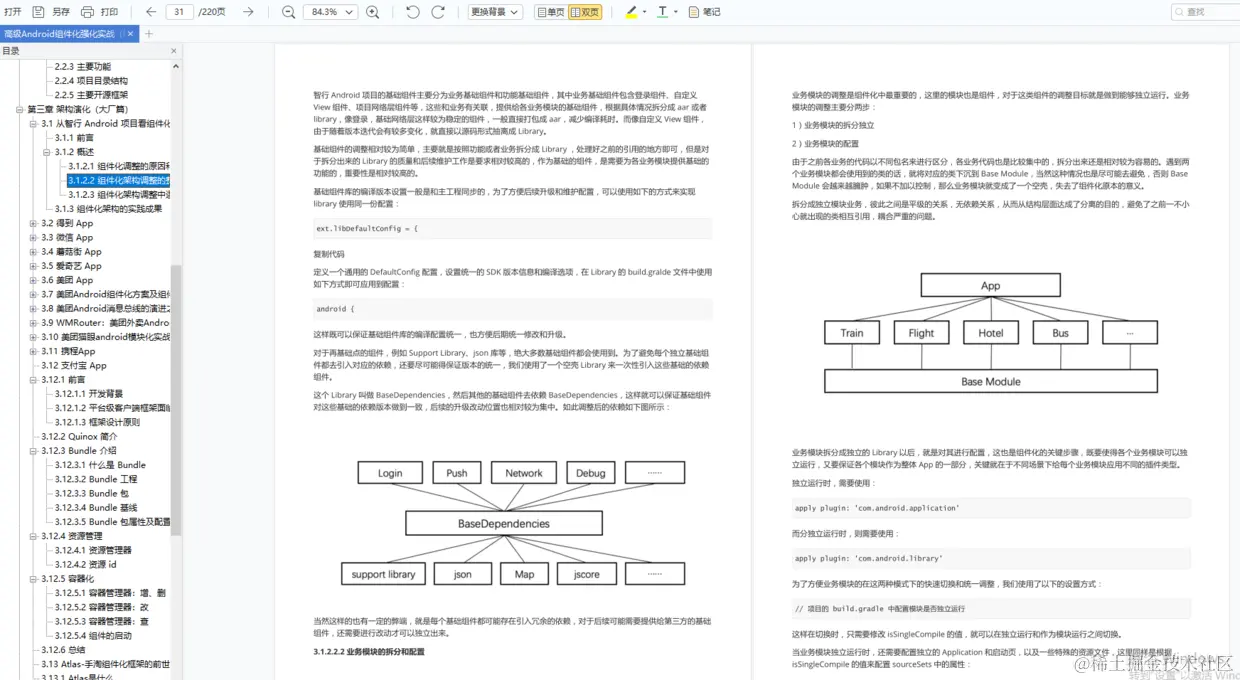The image size is (1240, 680).
Task: Select the text underline T tool
Action: pos(662,12)
